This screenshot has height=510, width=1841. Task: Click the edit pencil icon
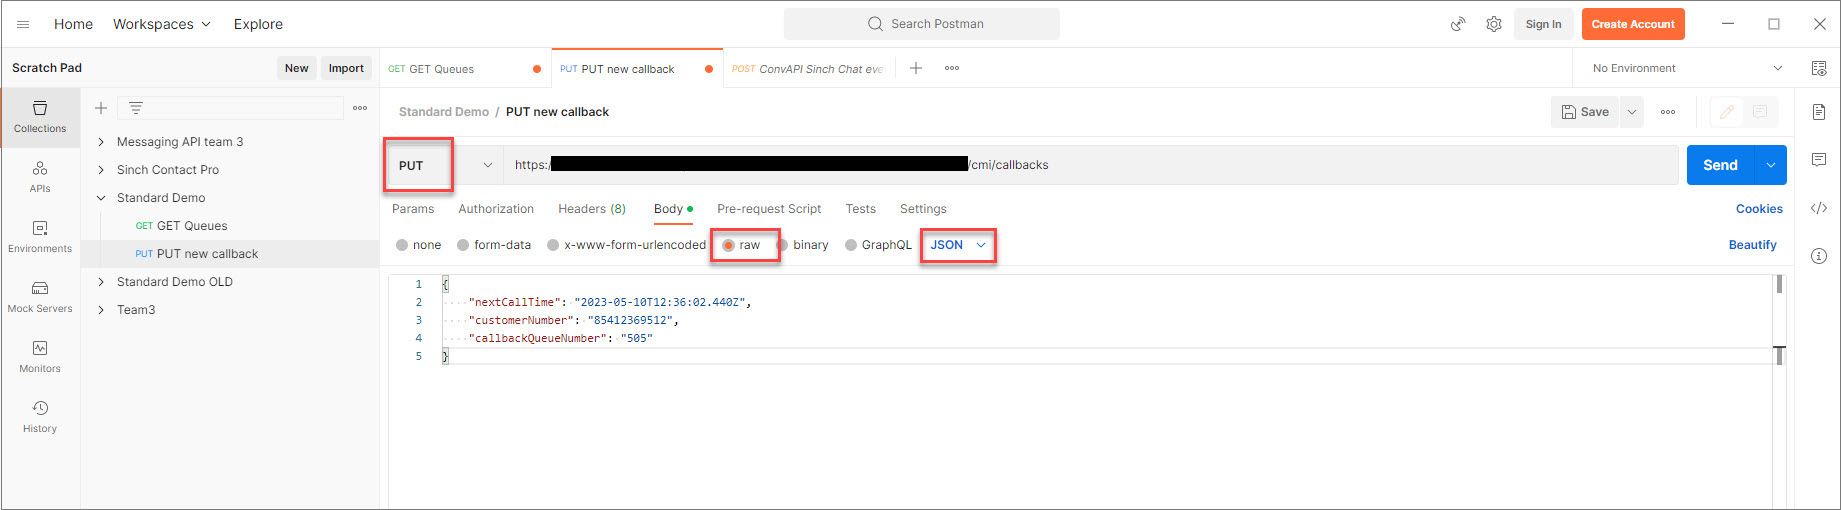[x=1726, y=112]
